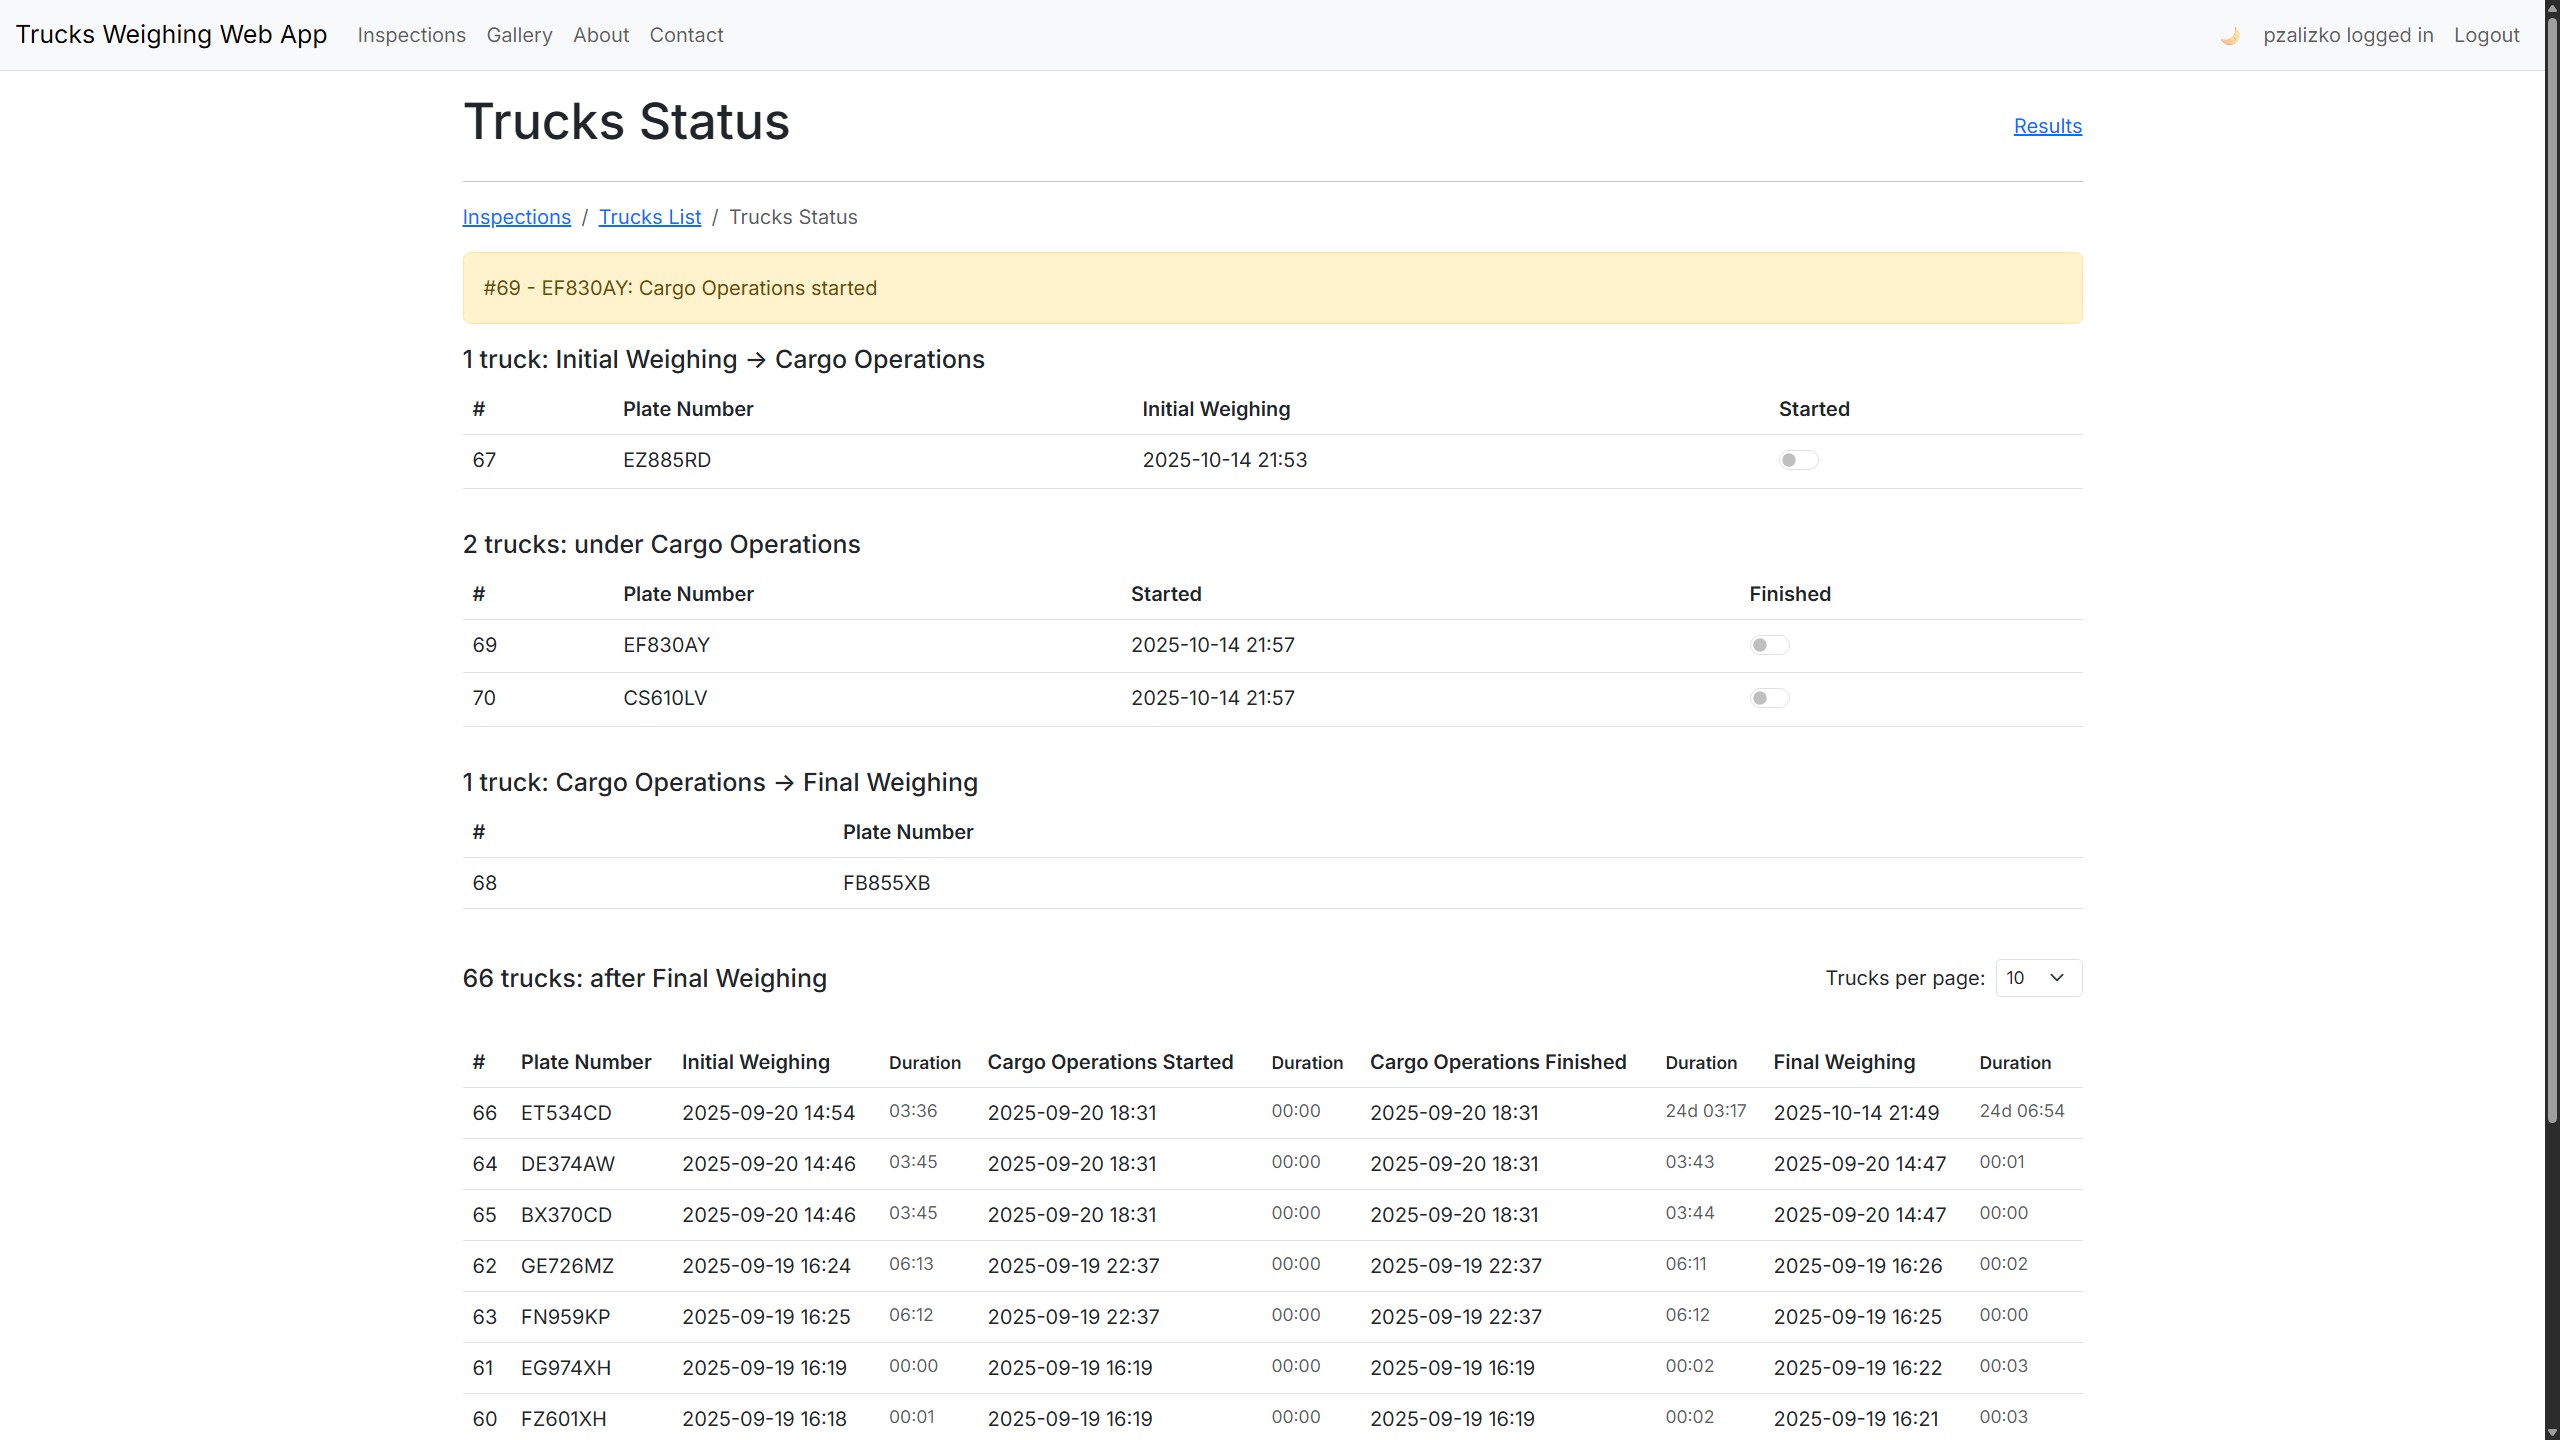Click plate number ET534CD row
This screenshot has width=2560, height=1440.
[x=566, y=1113]
